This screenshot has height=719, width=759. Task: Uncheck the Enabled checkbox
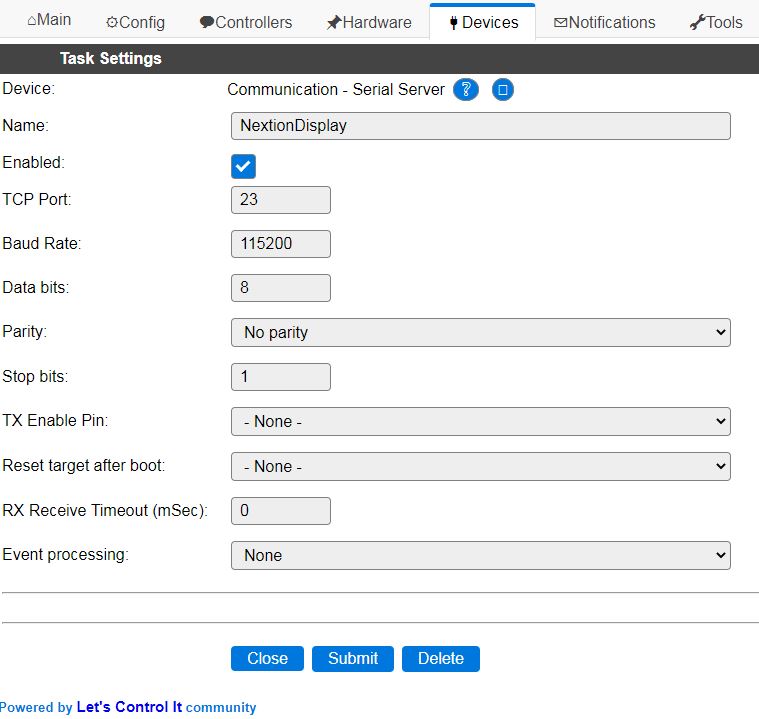pos(243,166)
